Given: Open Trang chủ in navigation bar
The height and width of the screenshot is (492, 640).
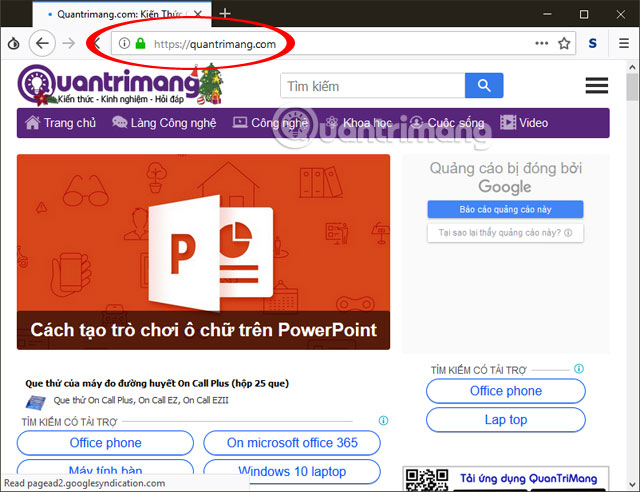Looking at the screenshot, I should click(x=60, y=122).
